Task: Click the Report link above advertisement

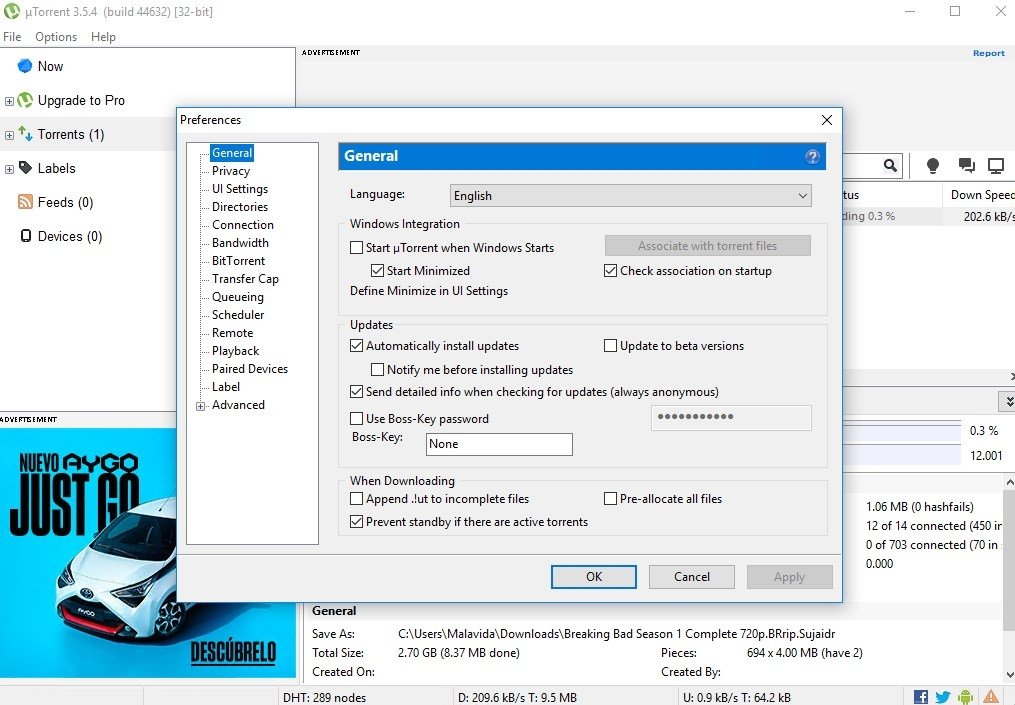Action: (988, 53)
